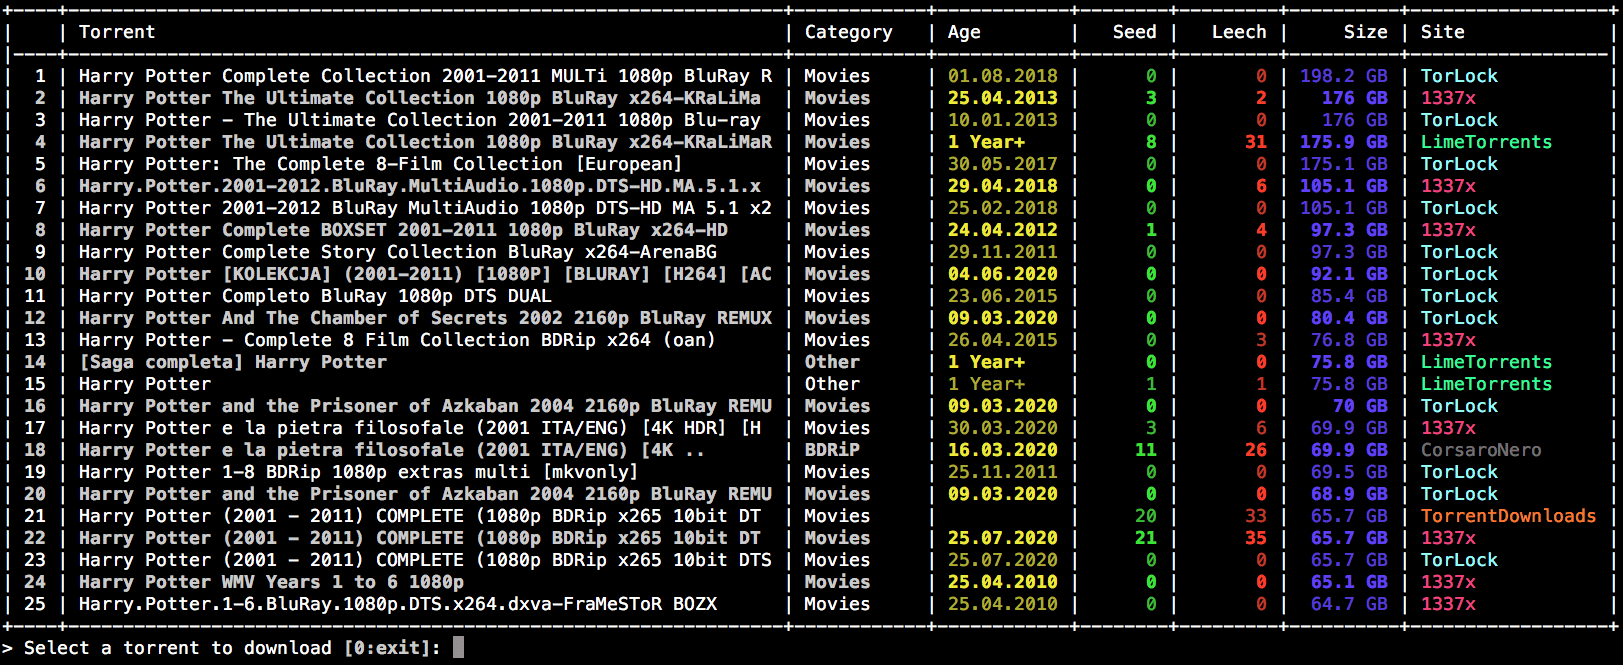Screen dimensions: 1623x665
Task: Click the 'Age' column header
Action: [x=964, y=32]
